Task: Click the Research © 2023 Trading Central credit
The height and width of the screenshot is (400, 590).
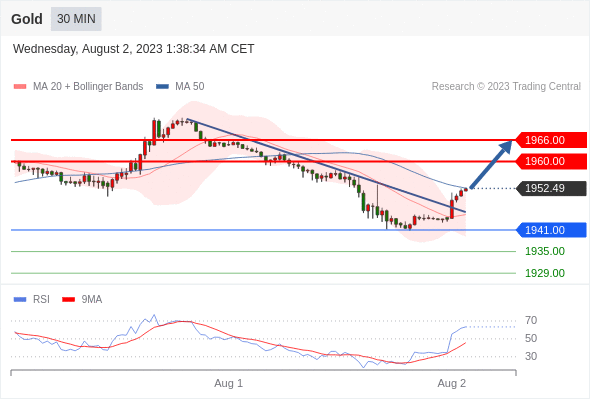Action: (x=506, y=87)
